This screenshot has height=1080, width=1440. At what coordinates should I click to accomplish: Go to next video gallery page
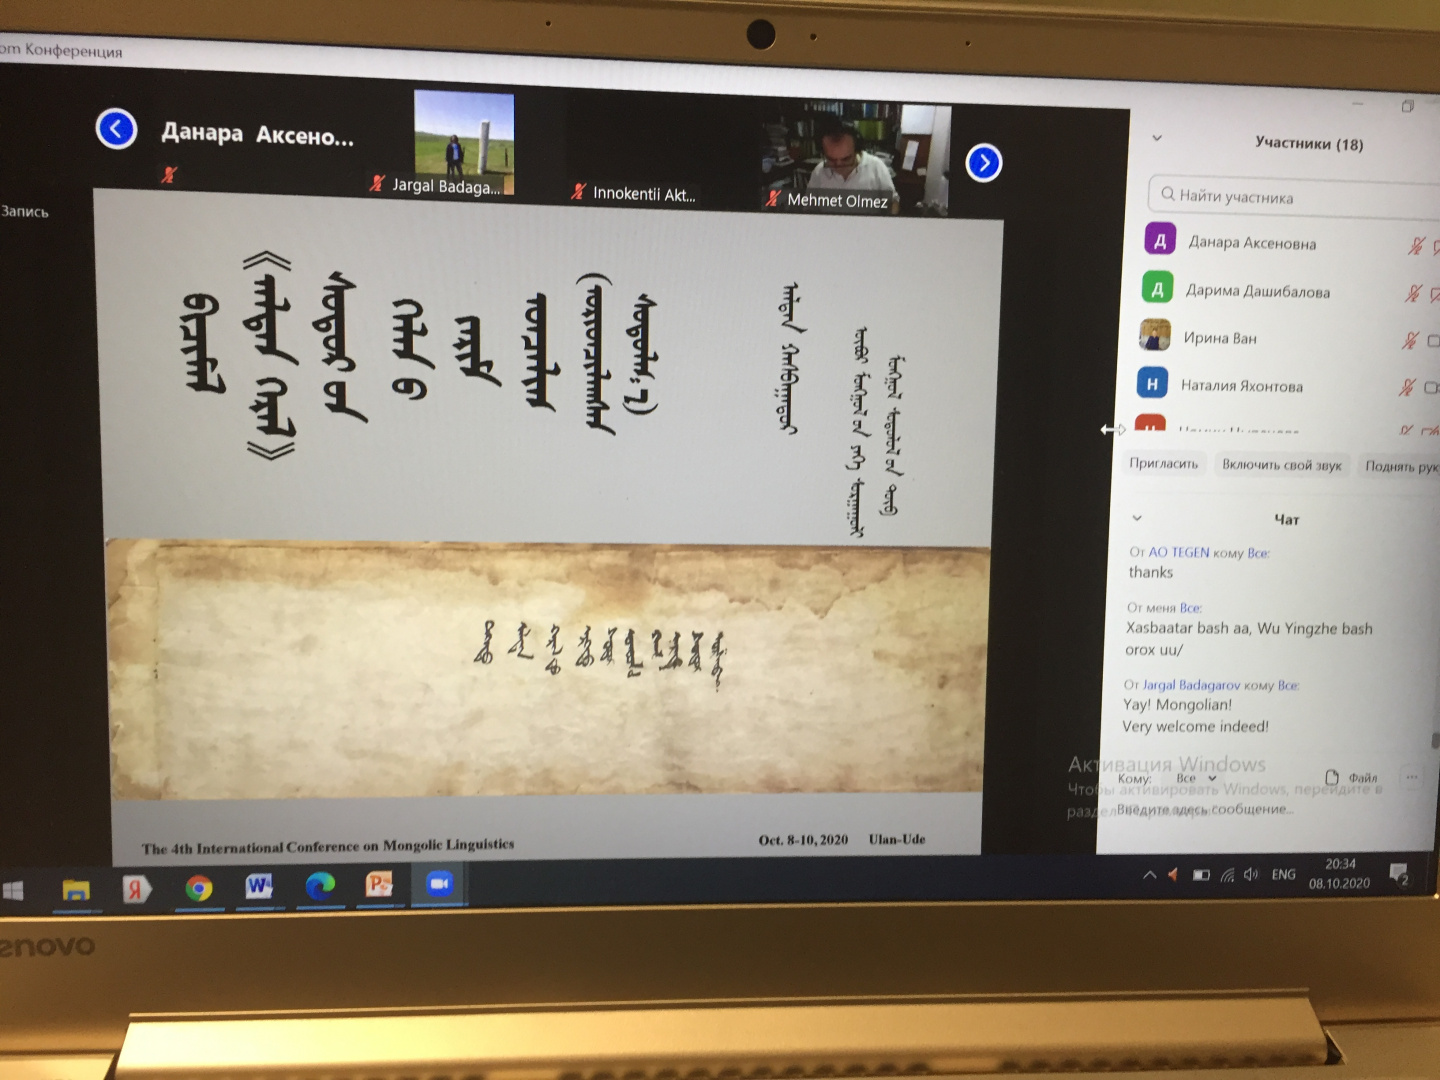(x=984, y=163)
